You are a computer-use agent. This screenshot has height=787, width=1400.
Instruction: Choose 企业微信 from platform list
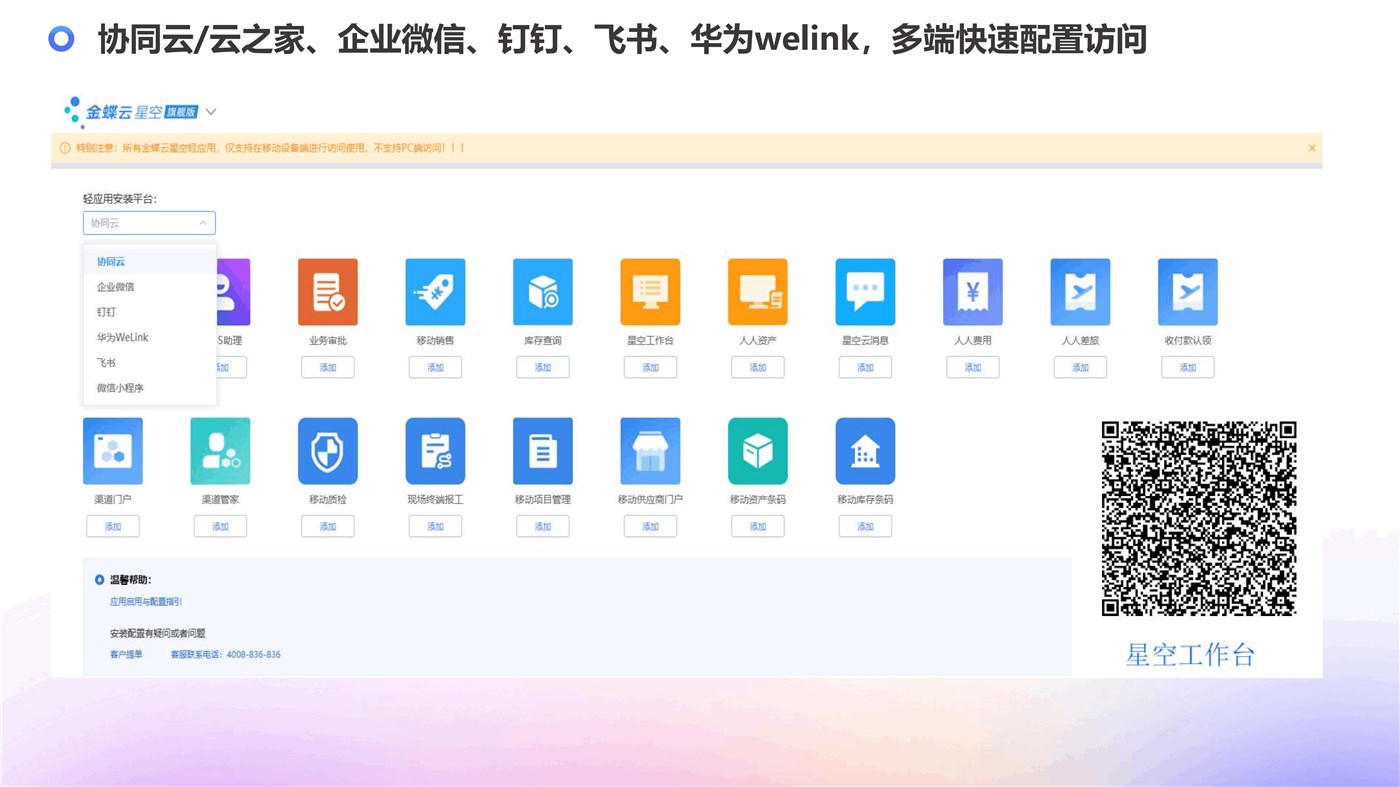click(150, 287)
